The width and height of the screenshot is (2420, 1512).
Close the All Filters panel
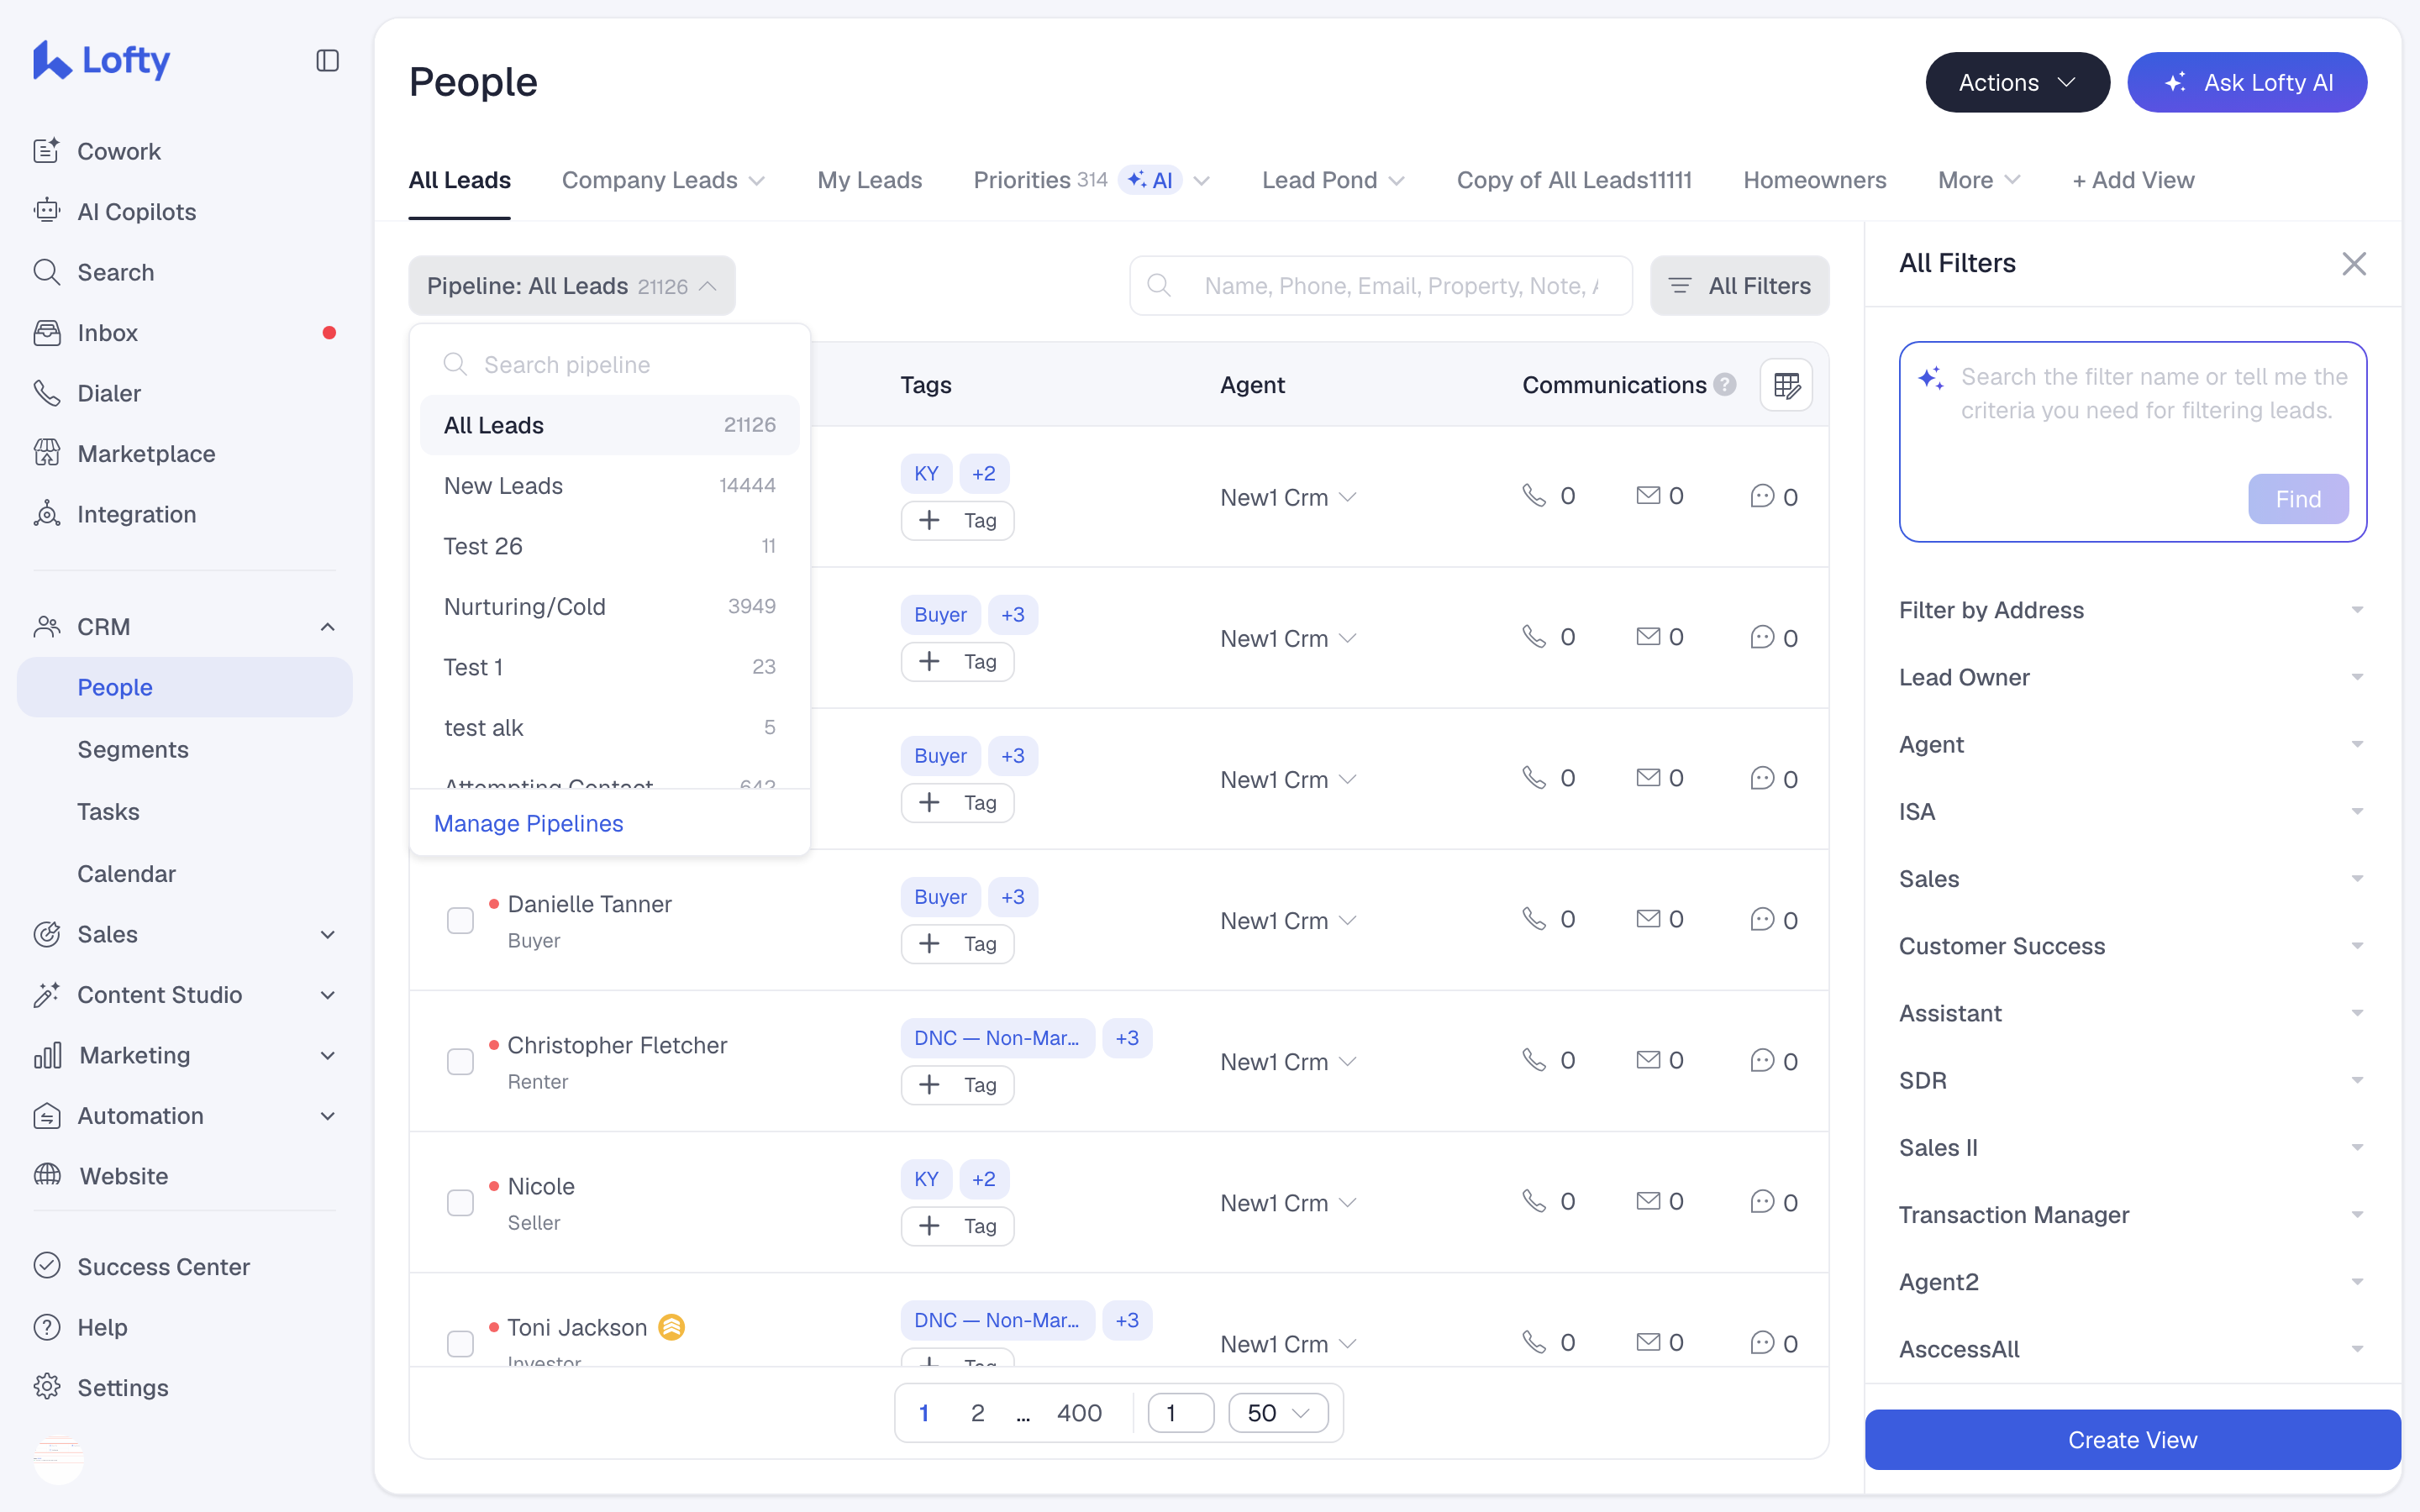[2354, 264]
